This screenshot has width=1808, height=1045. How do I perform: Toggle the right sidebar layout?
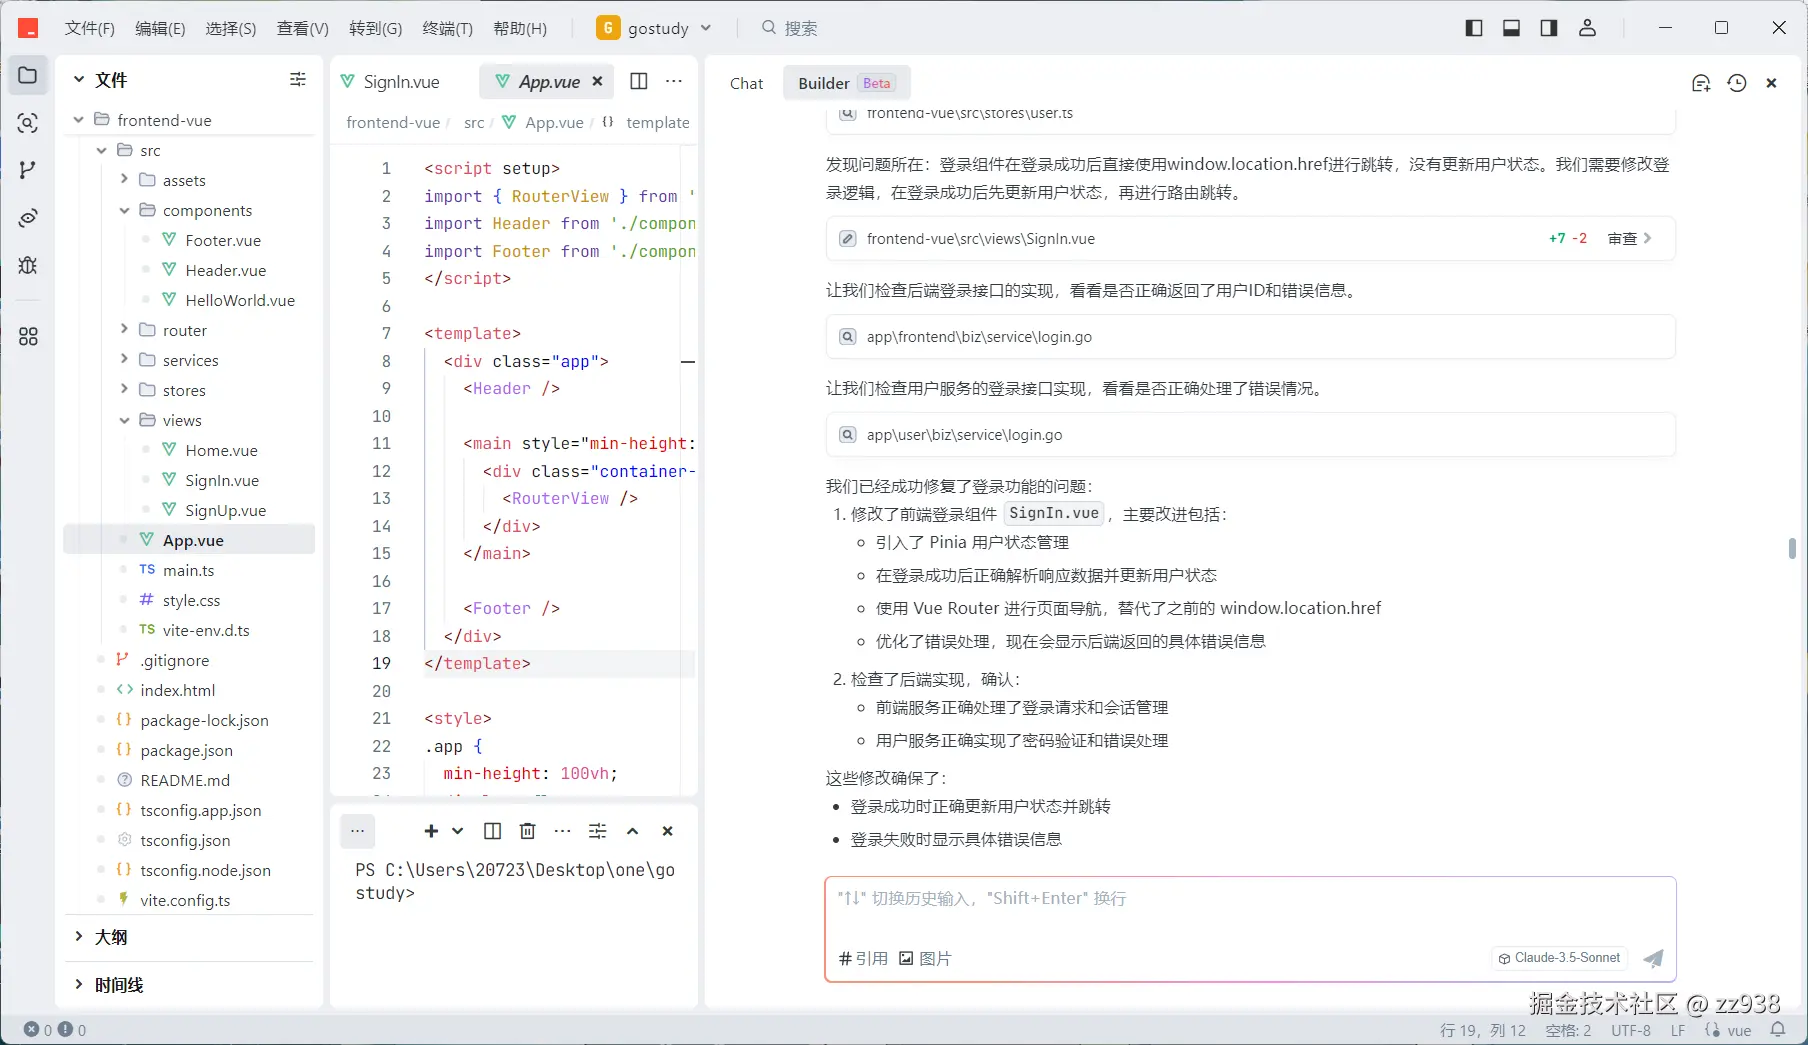[1549, 28]
